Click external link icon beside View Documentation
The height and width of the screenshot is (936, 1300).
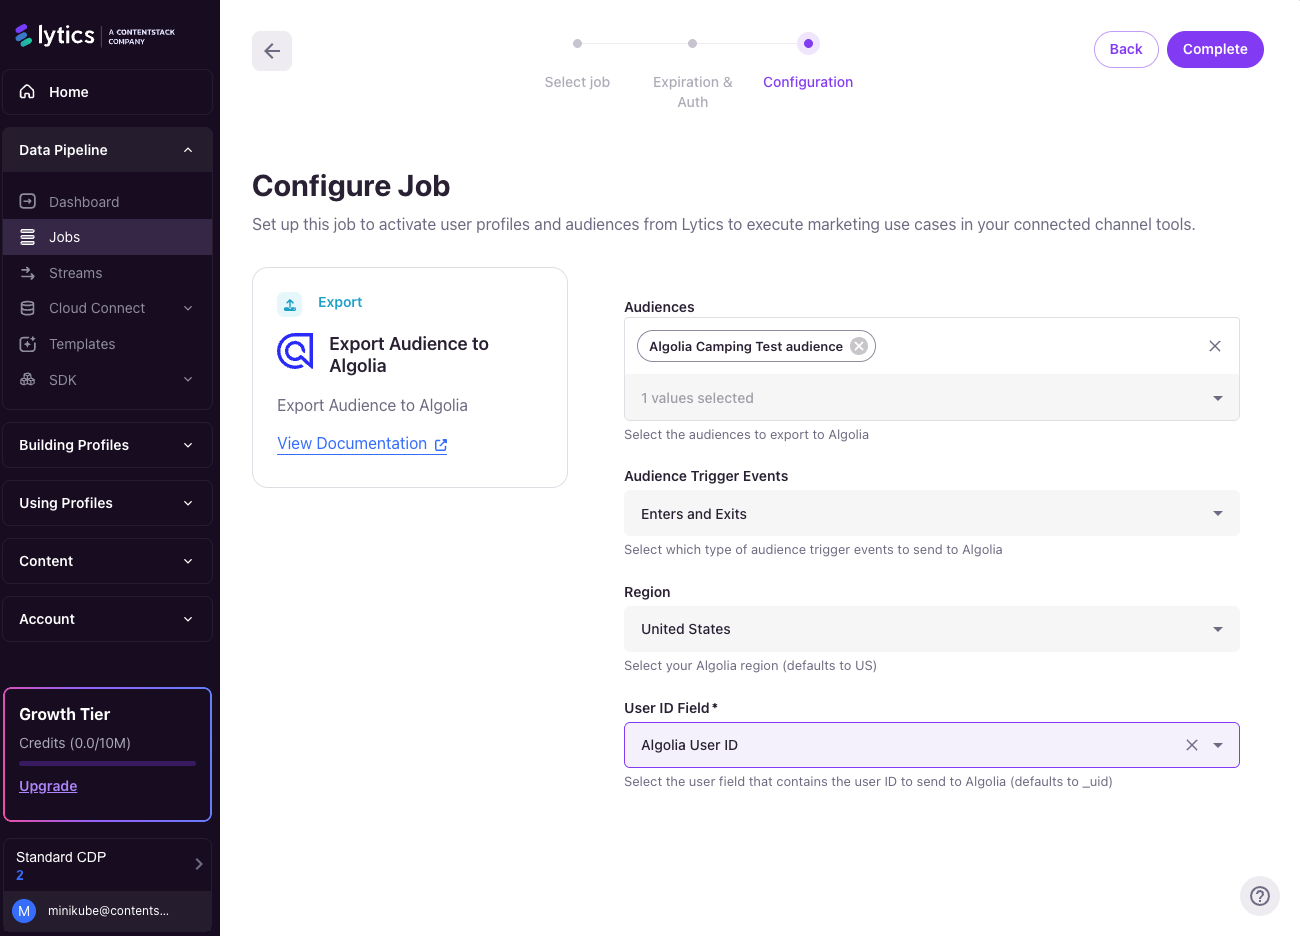[x=441, y=445]
